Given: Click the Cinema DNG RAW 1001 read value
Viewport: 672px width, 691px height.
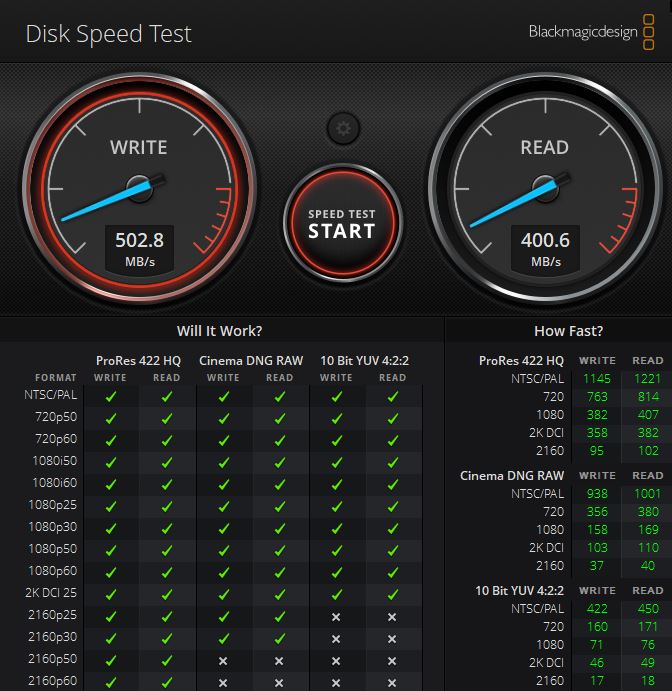Looking at the screenshot, I should (x=647, y=494).
